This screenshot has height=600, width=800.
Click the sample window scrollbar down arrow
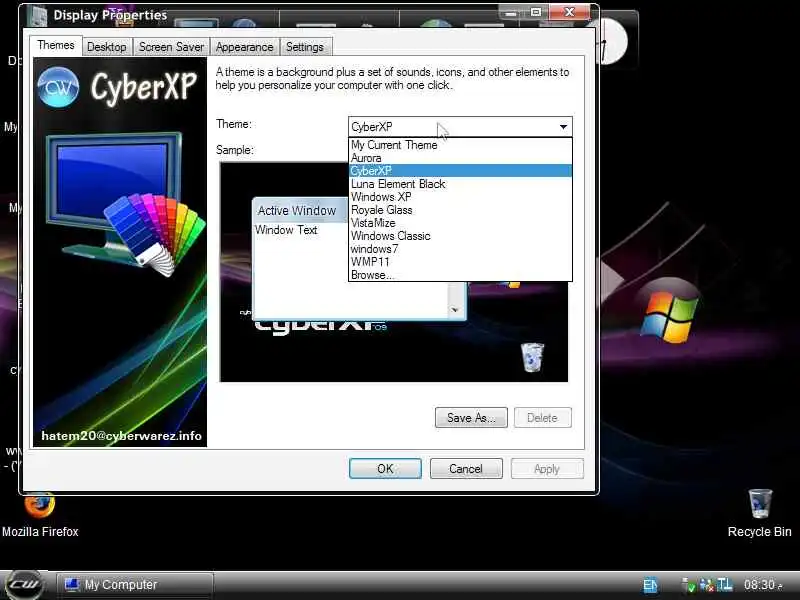(x=455, y=310)
